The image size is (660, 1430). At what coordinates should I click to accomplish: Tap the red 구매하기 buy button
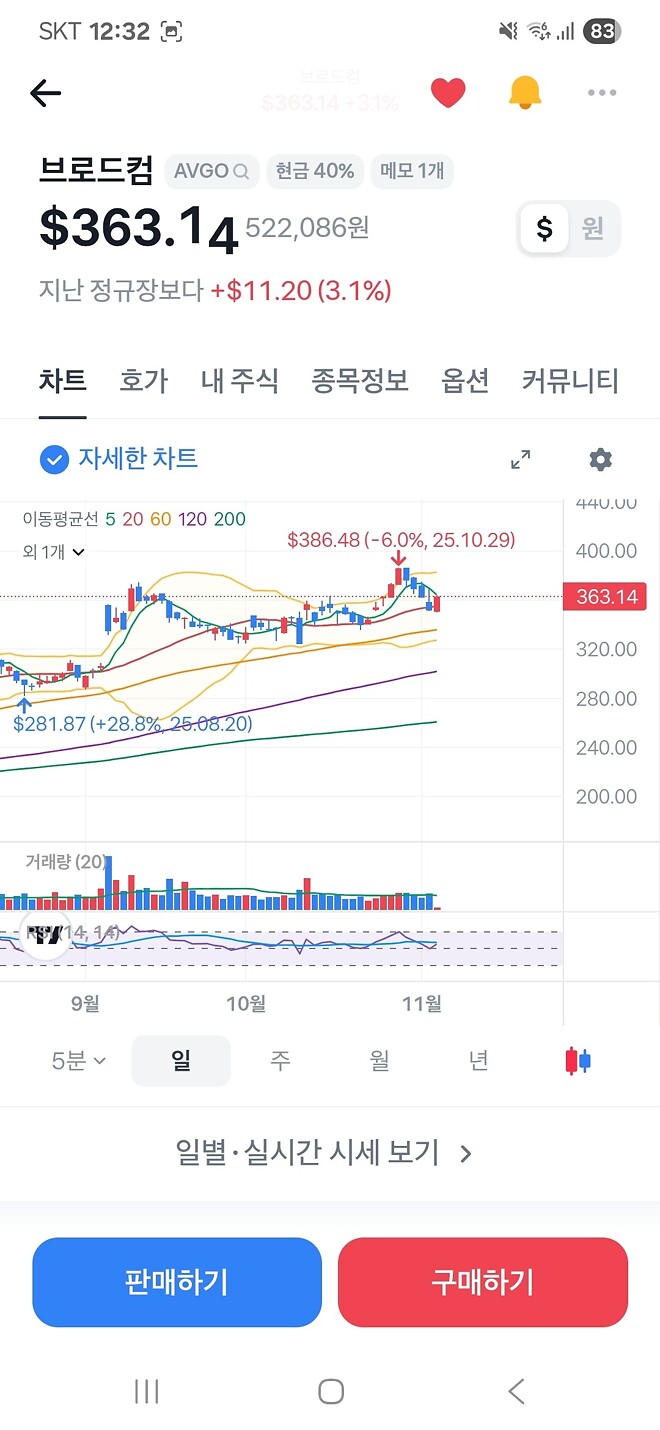point(483,1283)
